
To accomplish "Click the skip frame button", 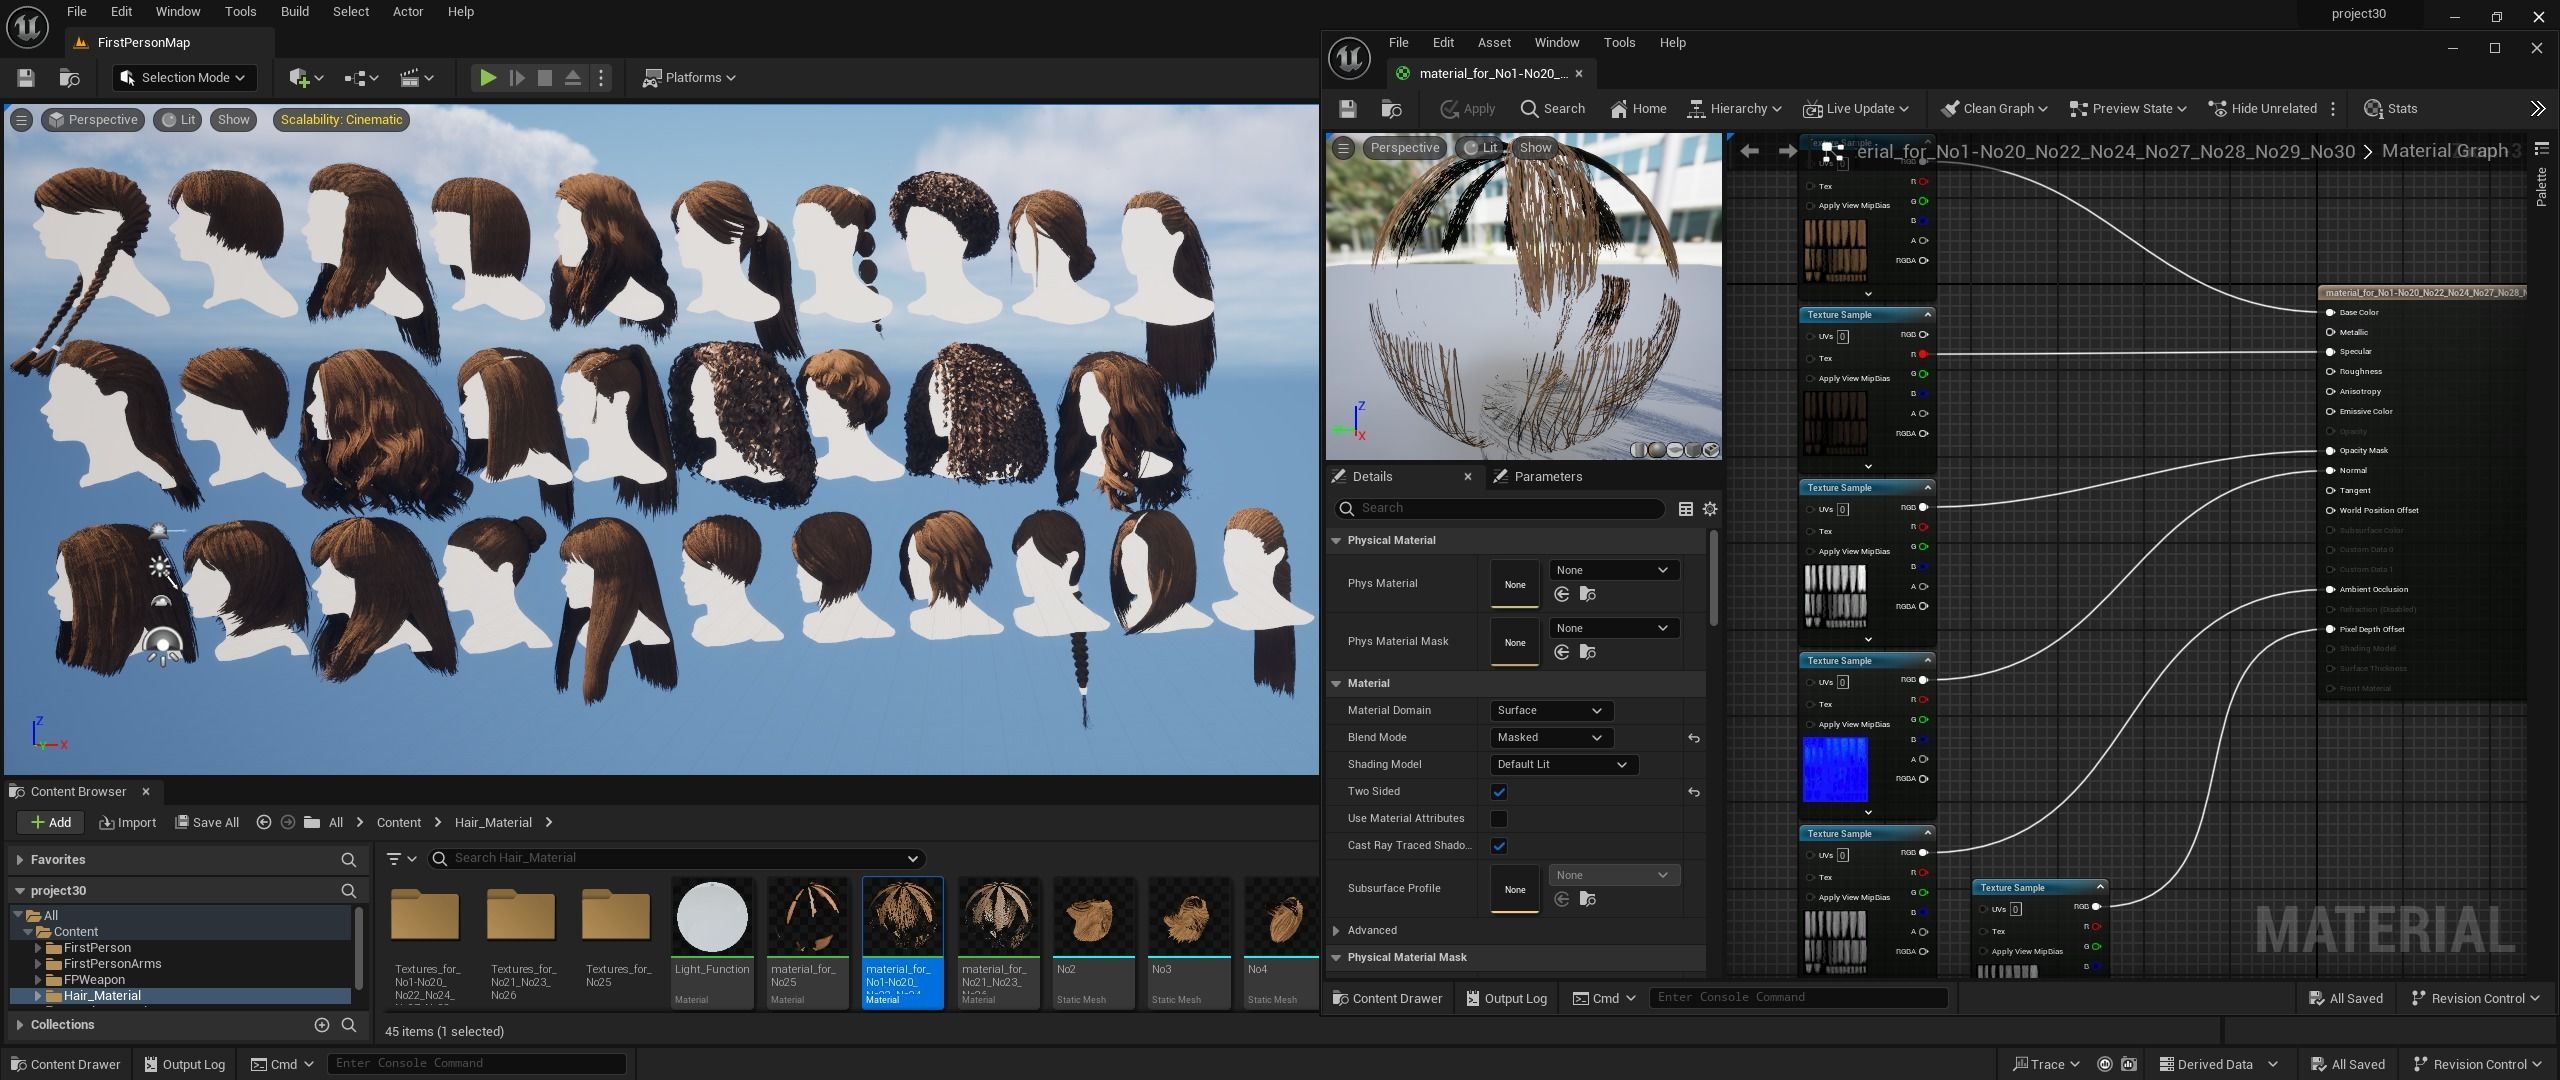I will click(x=517, y=77).
